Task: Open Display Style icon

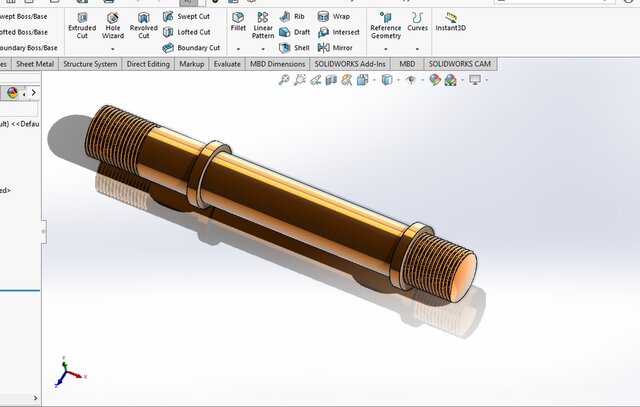Action: 387,80
